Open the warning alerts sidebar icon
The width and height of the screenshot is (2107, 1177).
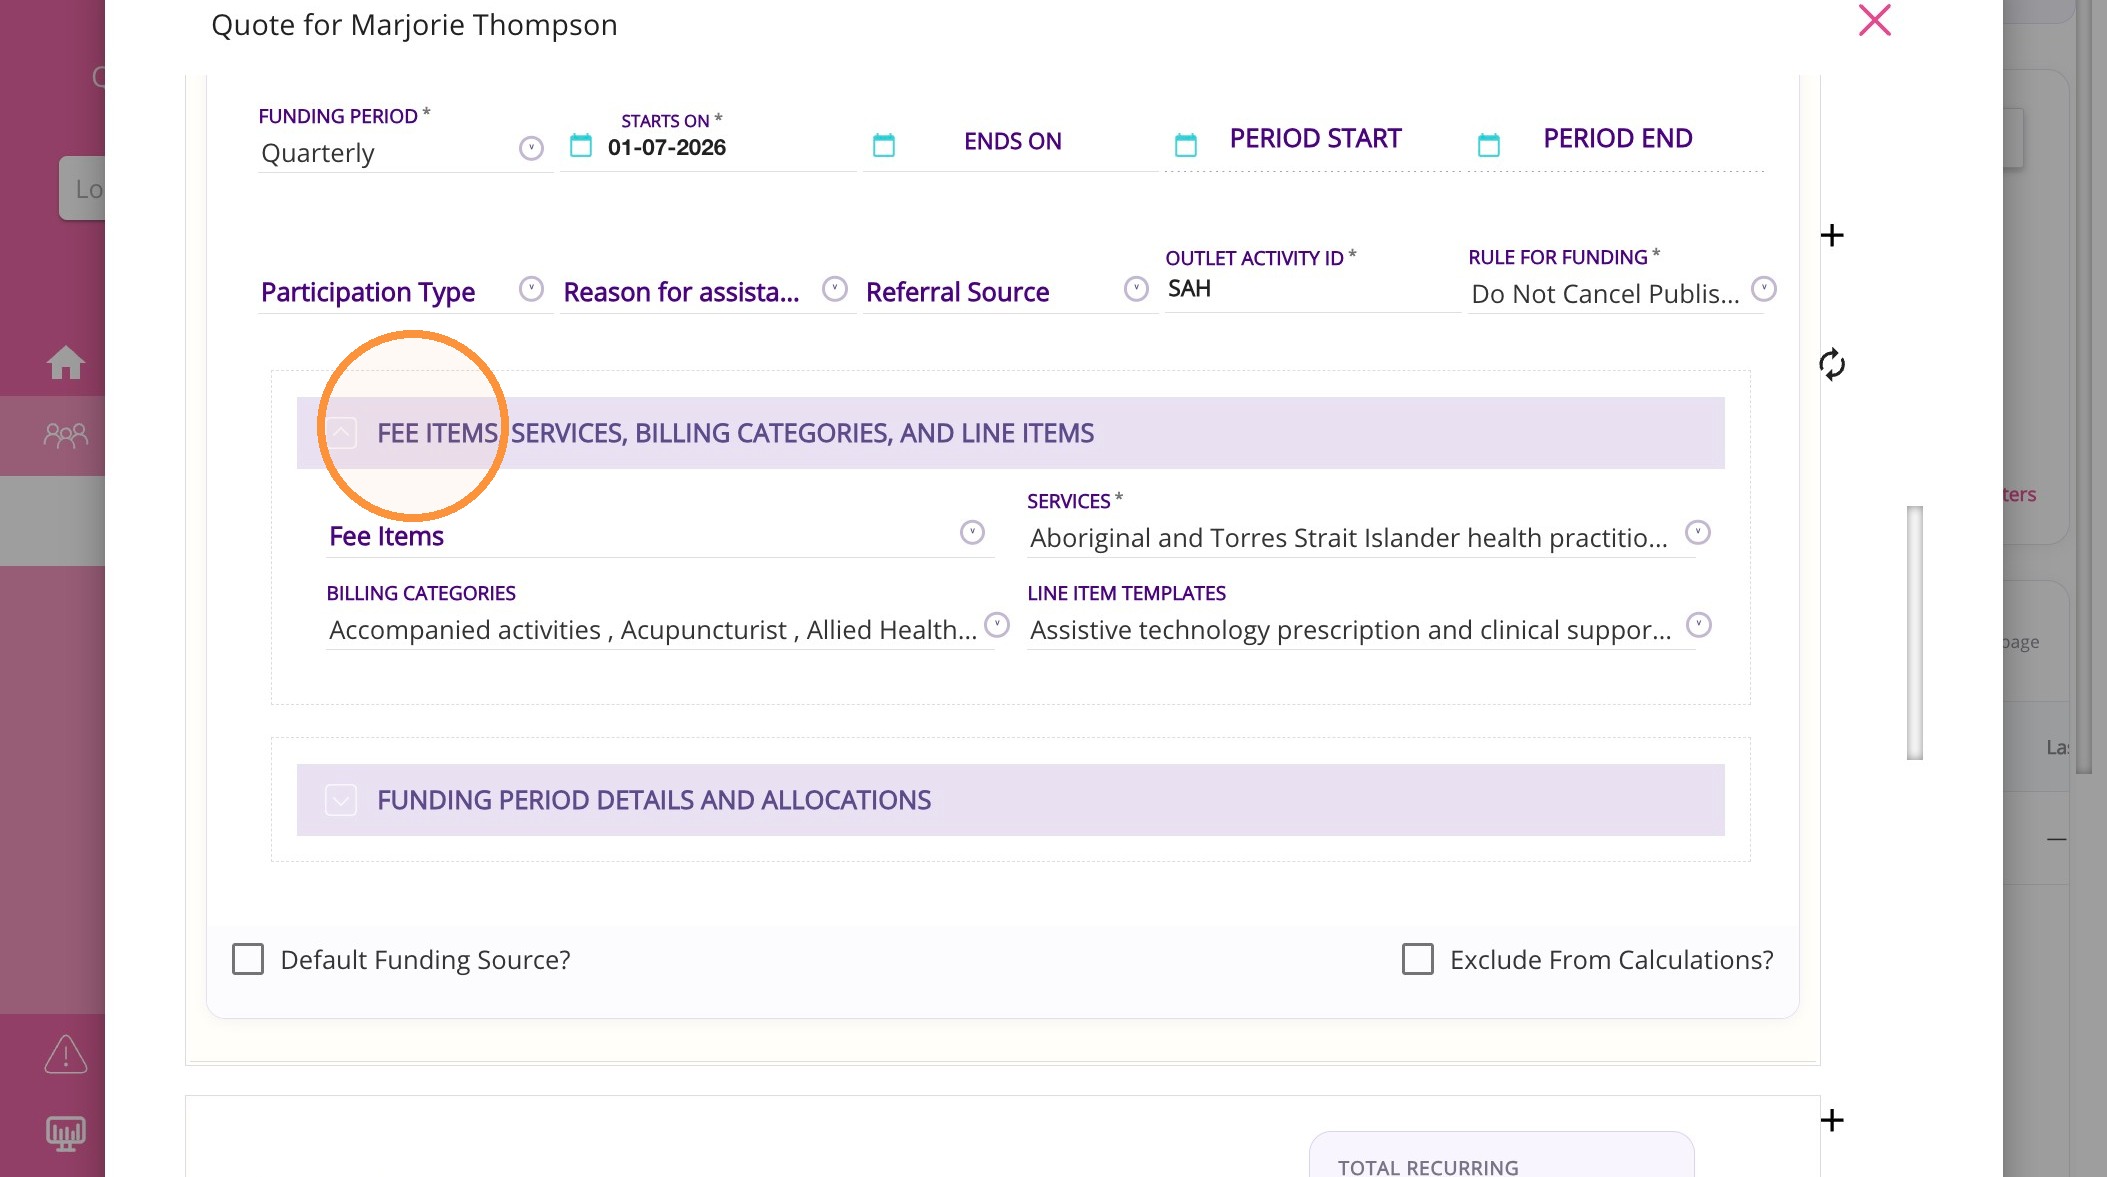coord(65,1054)
